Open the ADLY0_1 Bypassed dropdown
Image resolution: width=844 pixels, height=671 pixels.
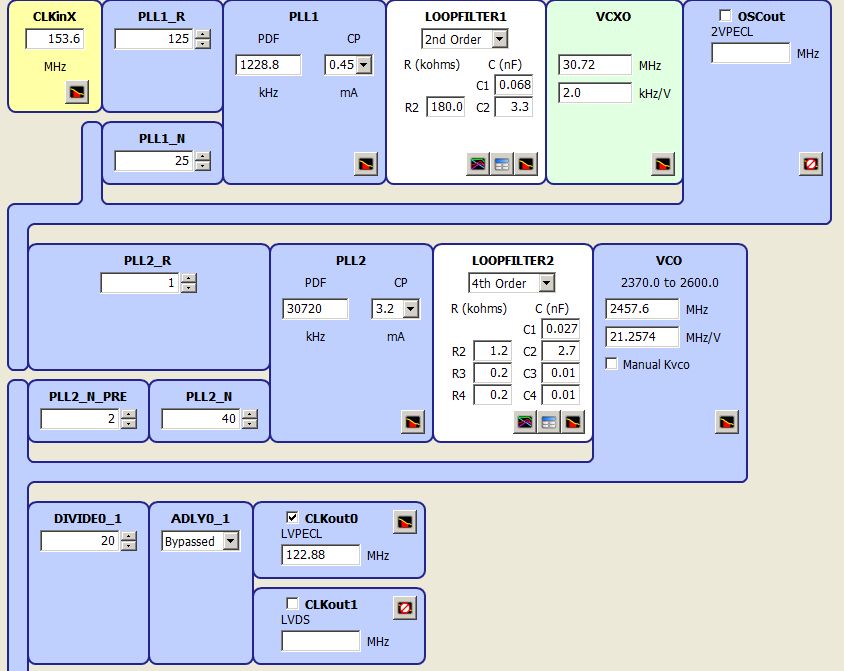point(231,541)
